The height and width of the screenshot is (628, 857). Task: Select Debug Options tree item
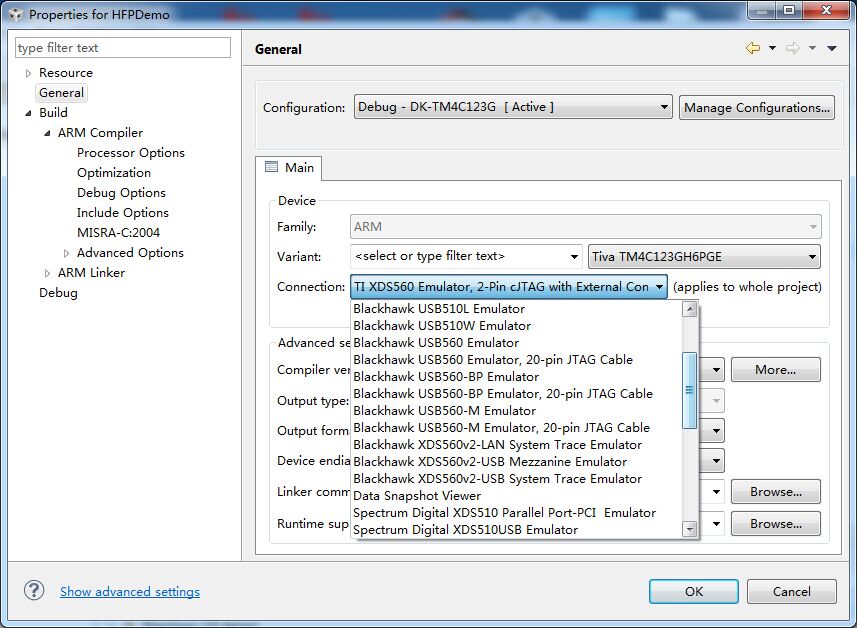(x=121, y=193)
